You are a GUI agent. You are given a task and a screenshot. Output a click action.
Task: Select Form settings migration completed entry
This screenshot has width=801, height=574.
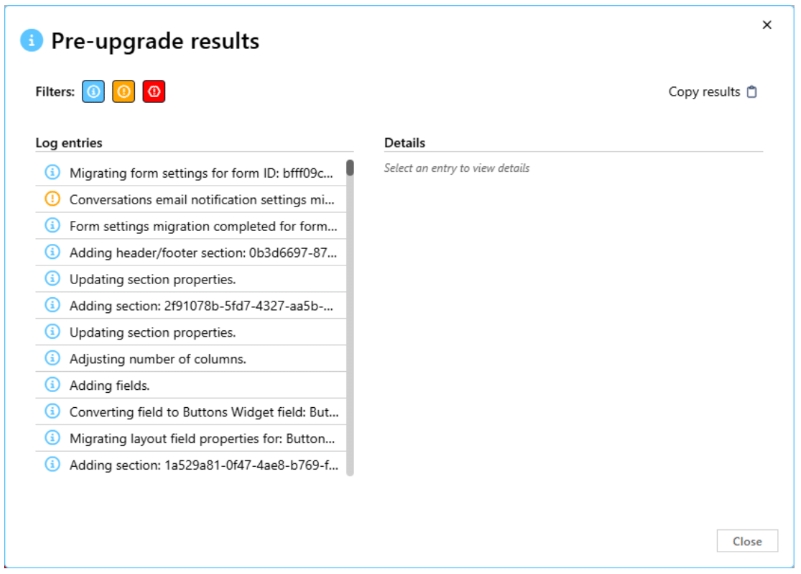point(200,226)
